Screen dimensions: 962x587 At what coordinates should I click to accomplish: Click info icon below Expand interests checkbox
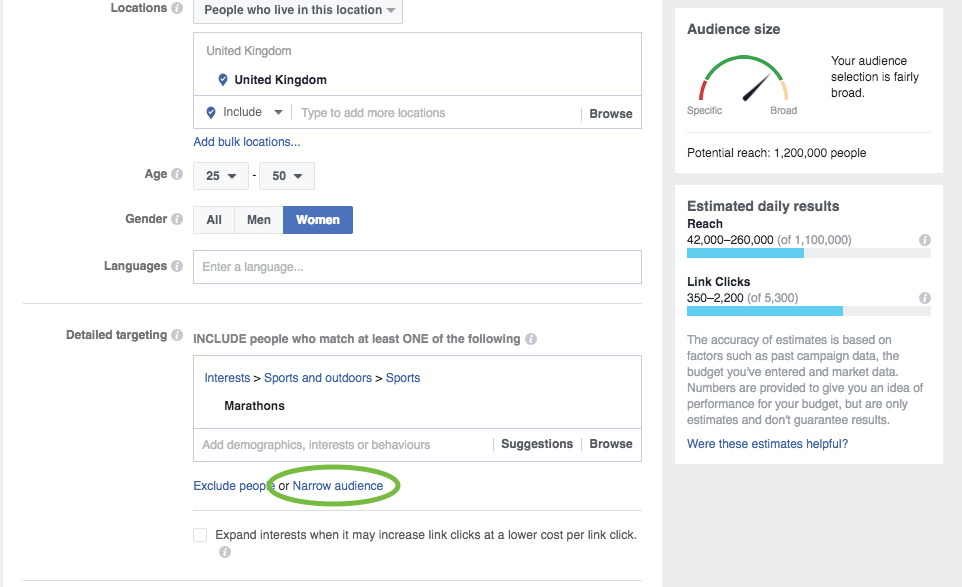[225, 552]
